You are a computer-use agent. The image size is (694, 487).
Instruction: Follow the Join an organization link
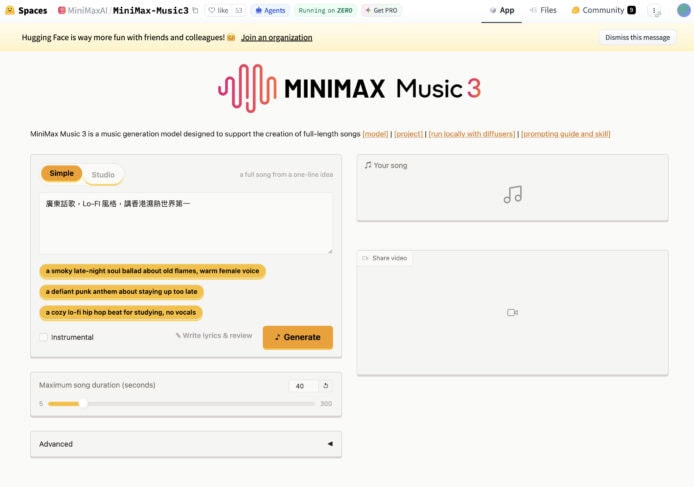tap(277, 38)
